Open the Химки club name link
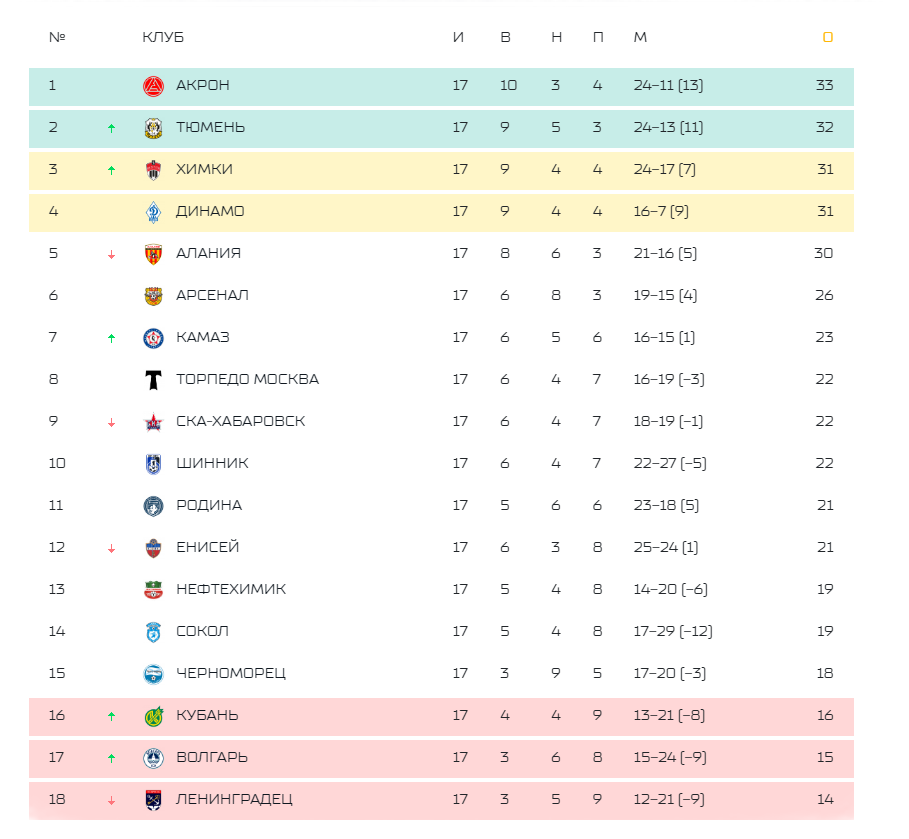 (x=204, y=169)
